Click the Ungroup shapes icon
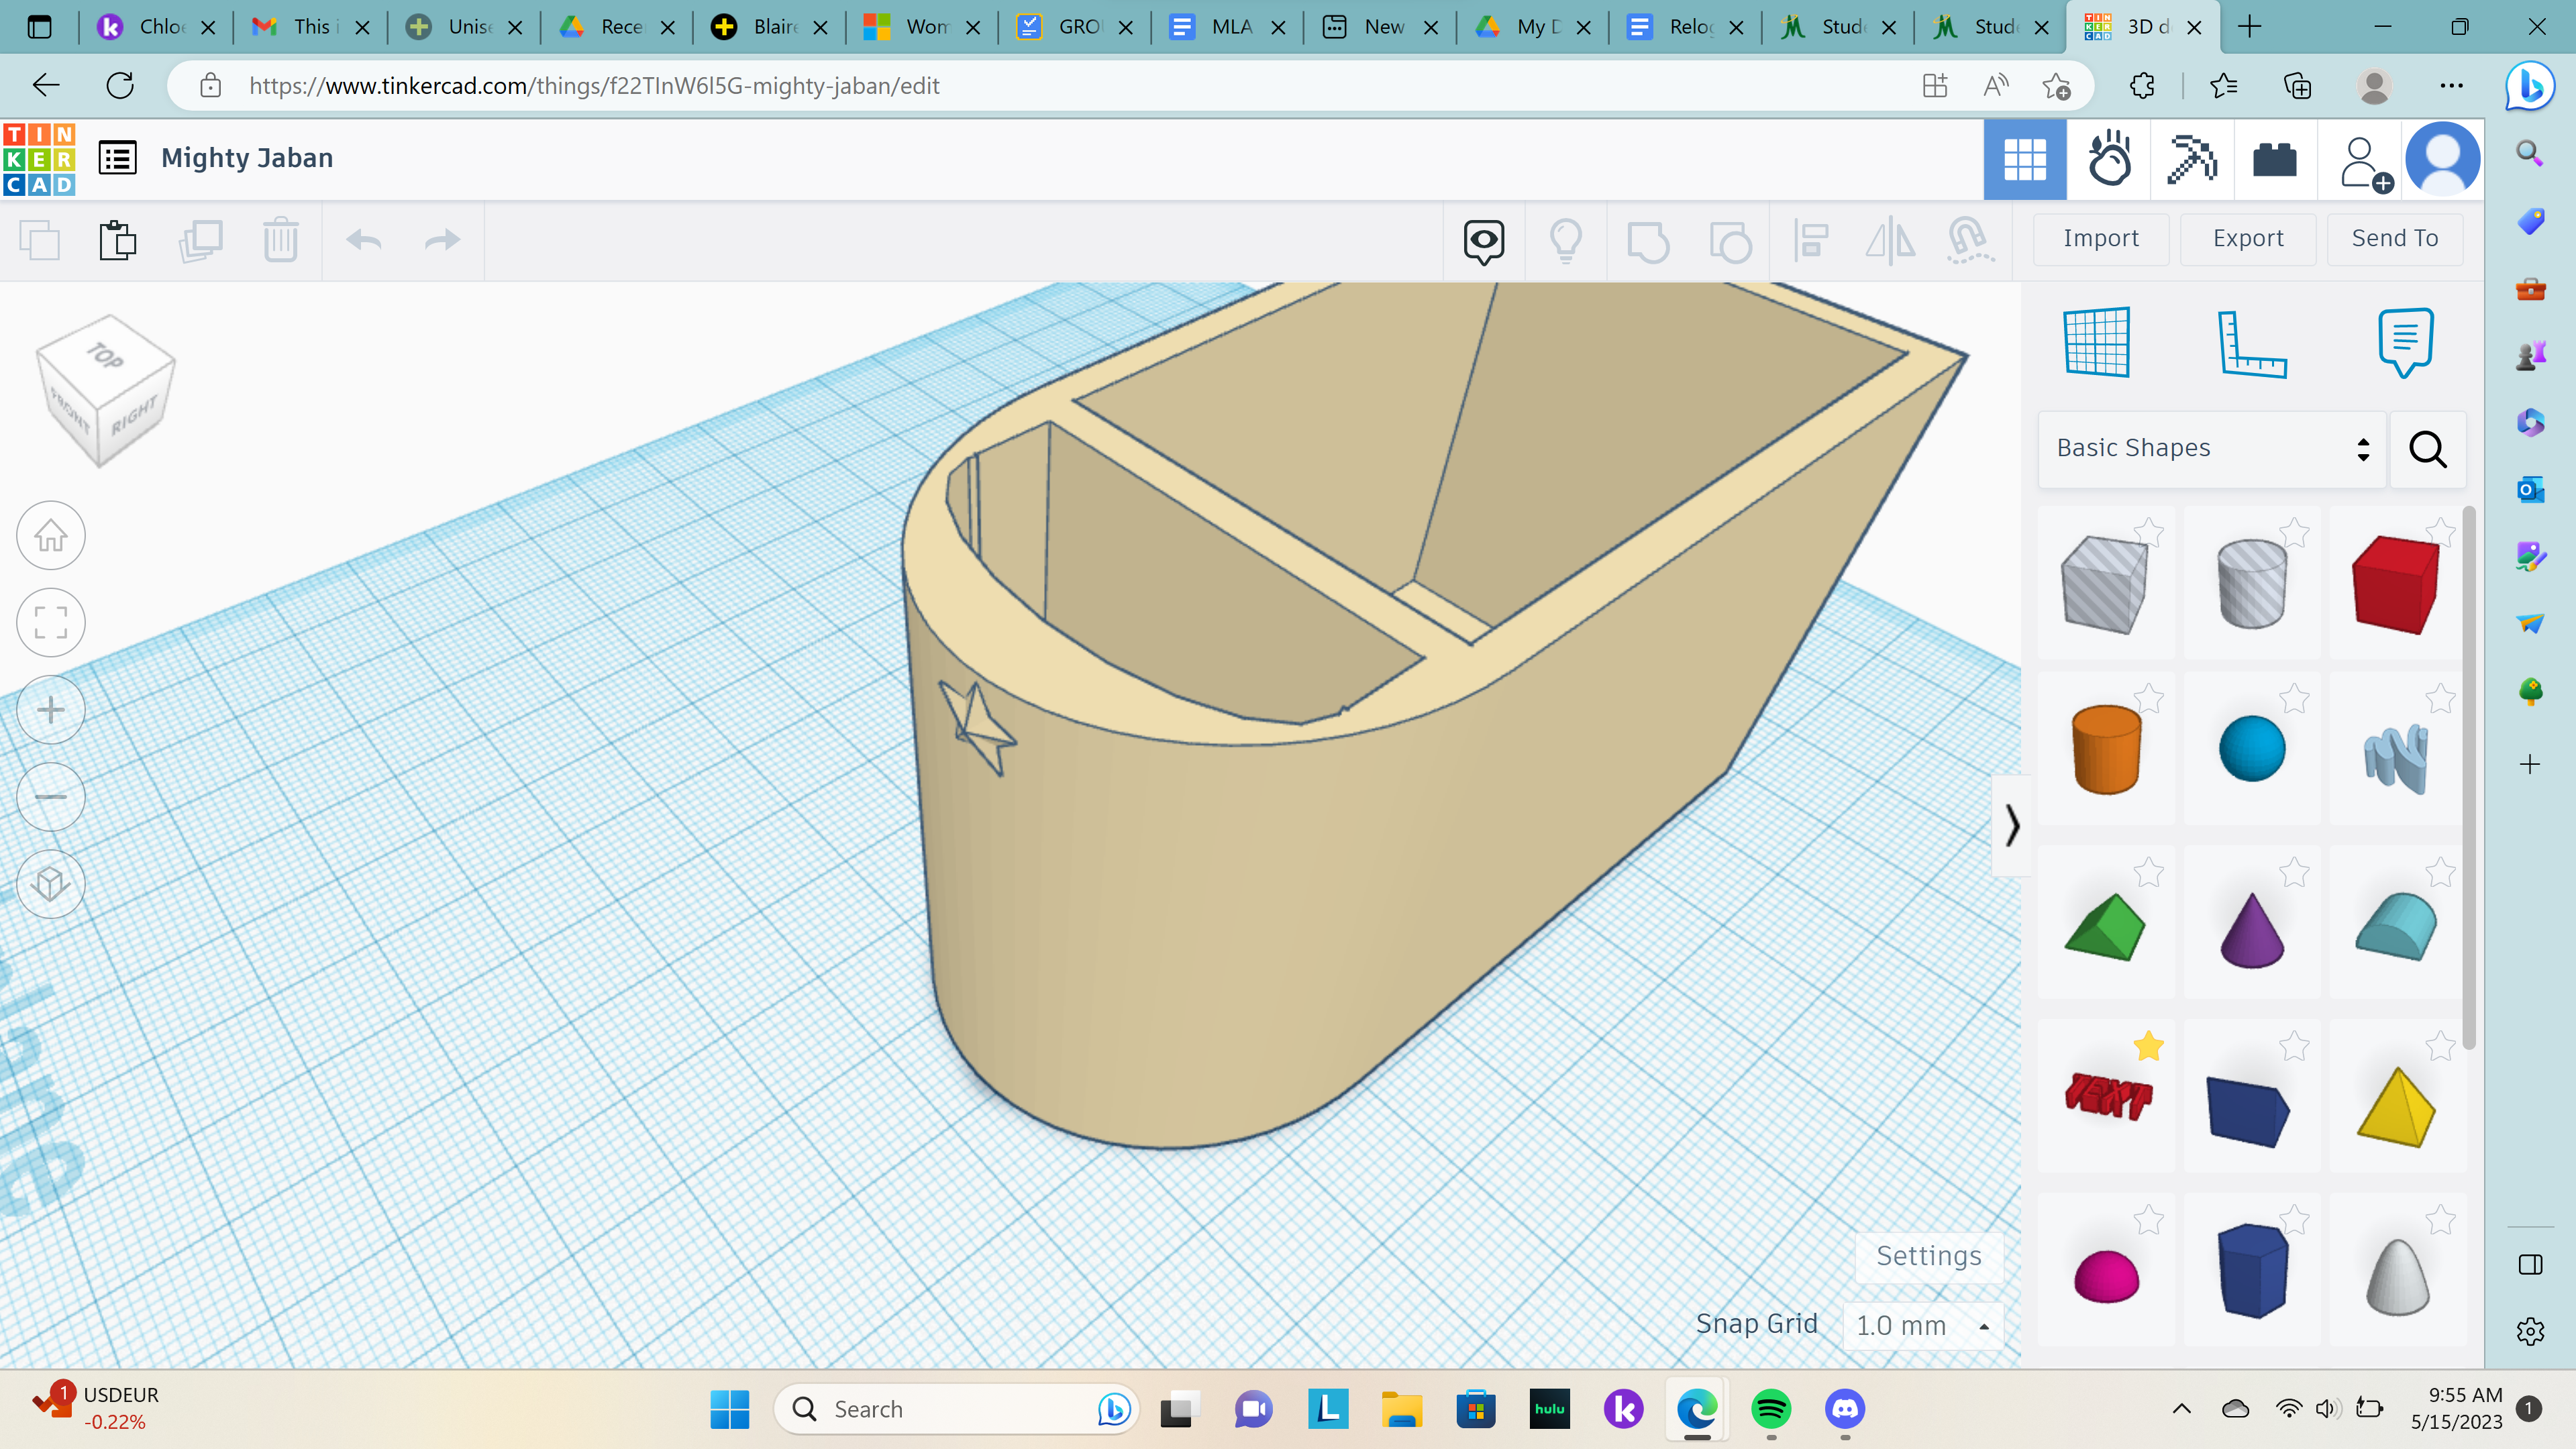 (x=1730, y=241)
